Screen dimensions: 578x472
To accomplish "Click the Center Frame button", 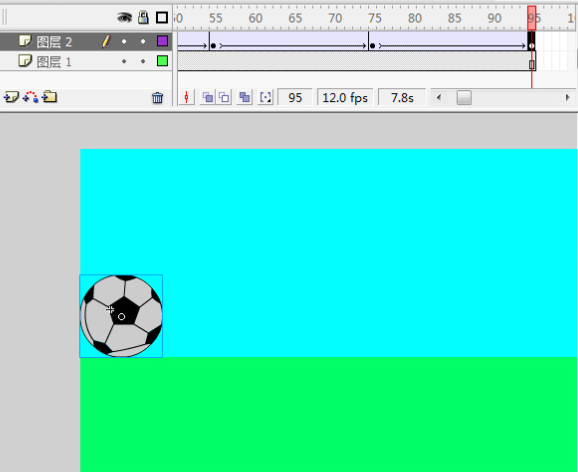I will click(x=187, y=98).
